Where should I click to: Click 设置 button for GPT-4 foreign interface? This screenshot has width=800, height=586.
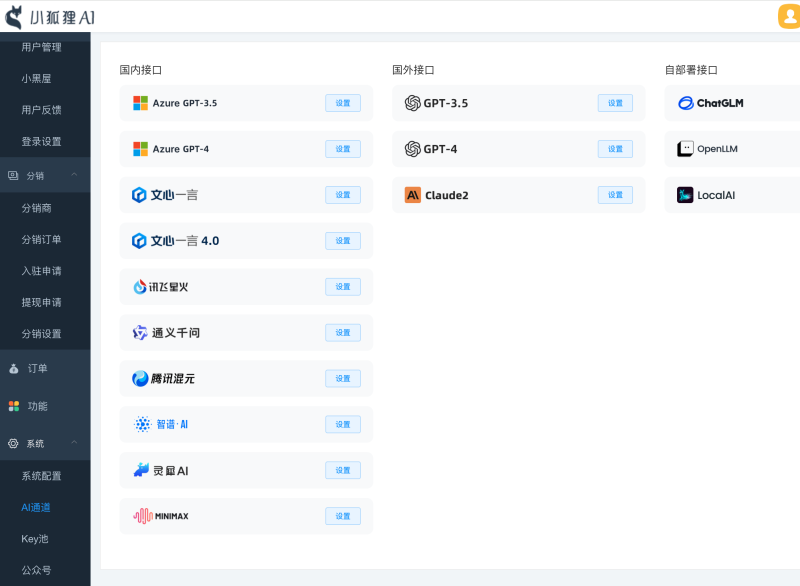click(x=615, y=149)
